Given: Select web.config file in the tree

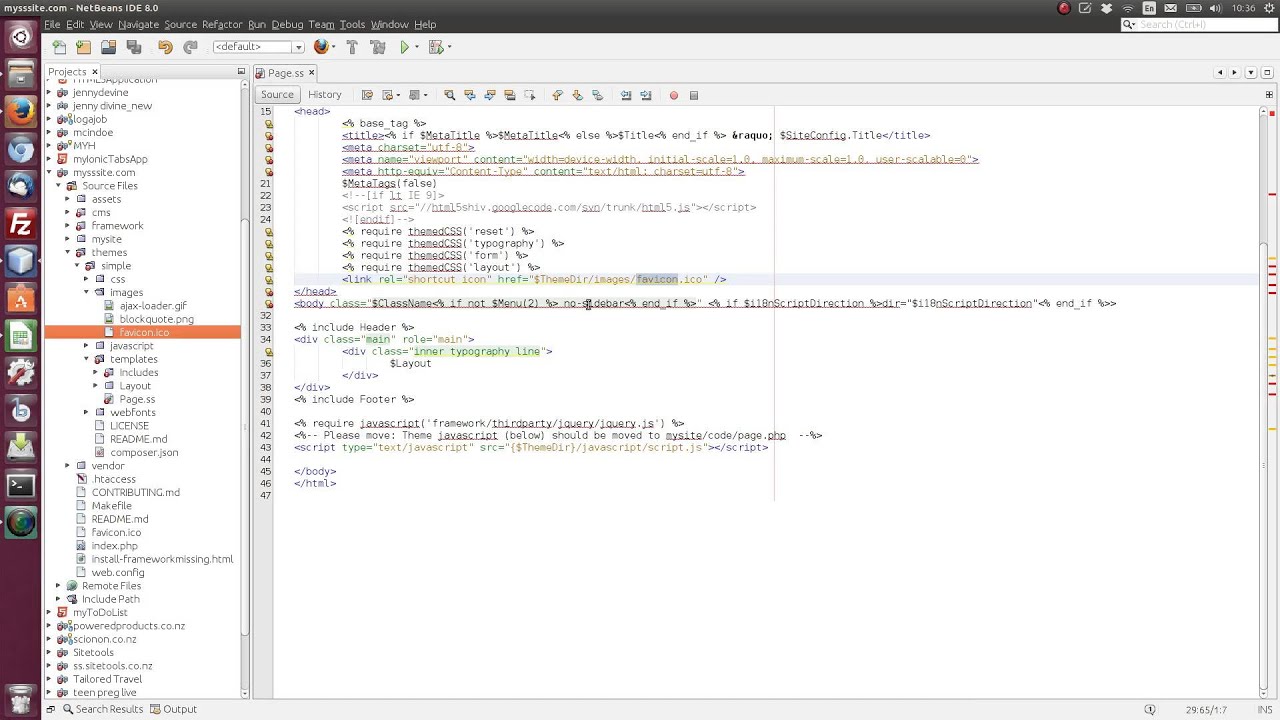Looking at the screenshot, I should pyautogui.click(x=117, y=572).
